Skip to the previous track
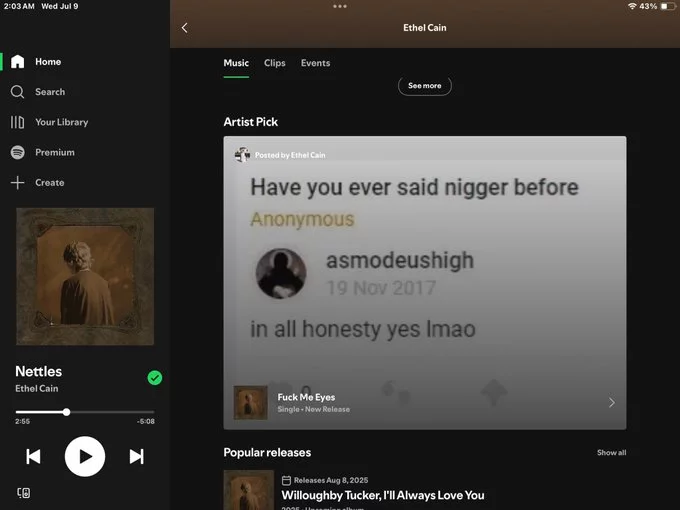Screen dimensions: 680x510 33,456
